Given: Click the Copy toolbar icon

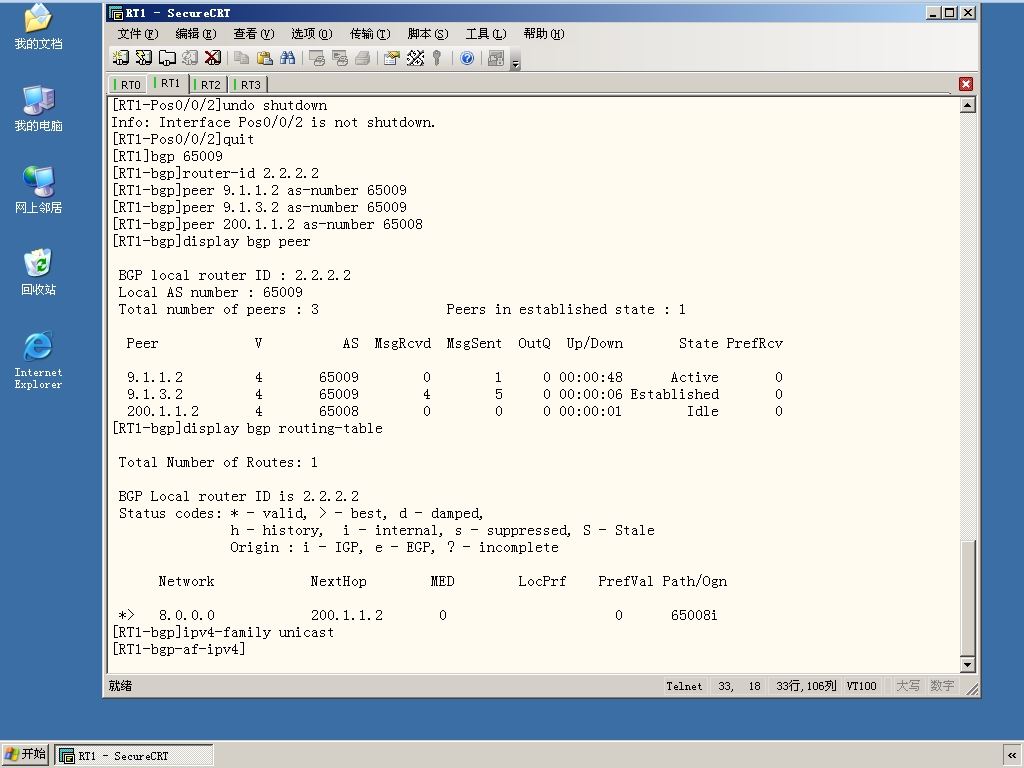Looking at the screenshot, I should click(242, 58).
